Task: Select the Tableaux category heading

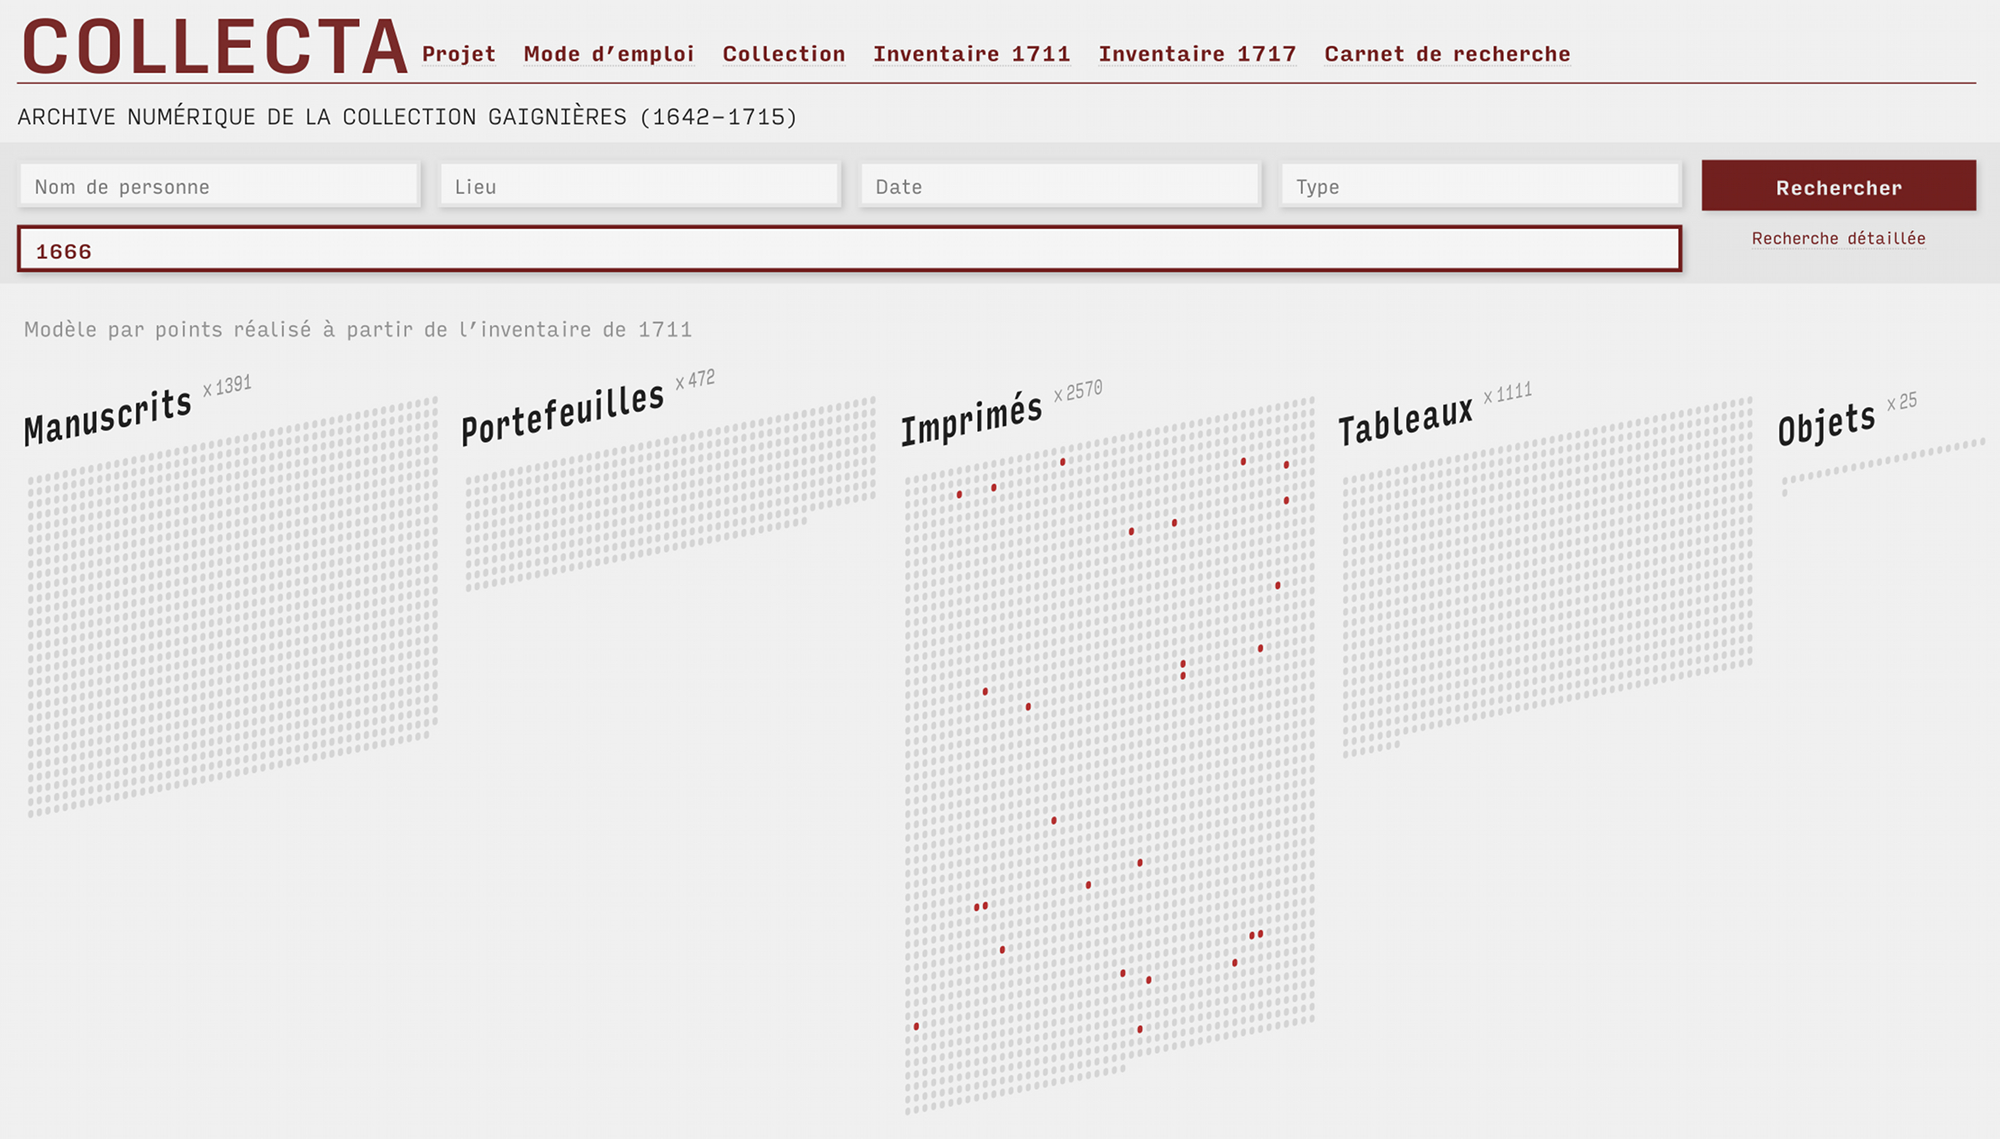Action: point(1406,420)
